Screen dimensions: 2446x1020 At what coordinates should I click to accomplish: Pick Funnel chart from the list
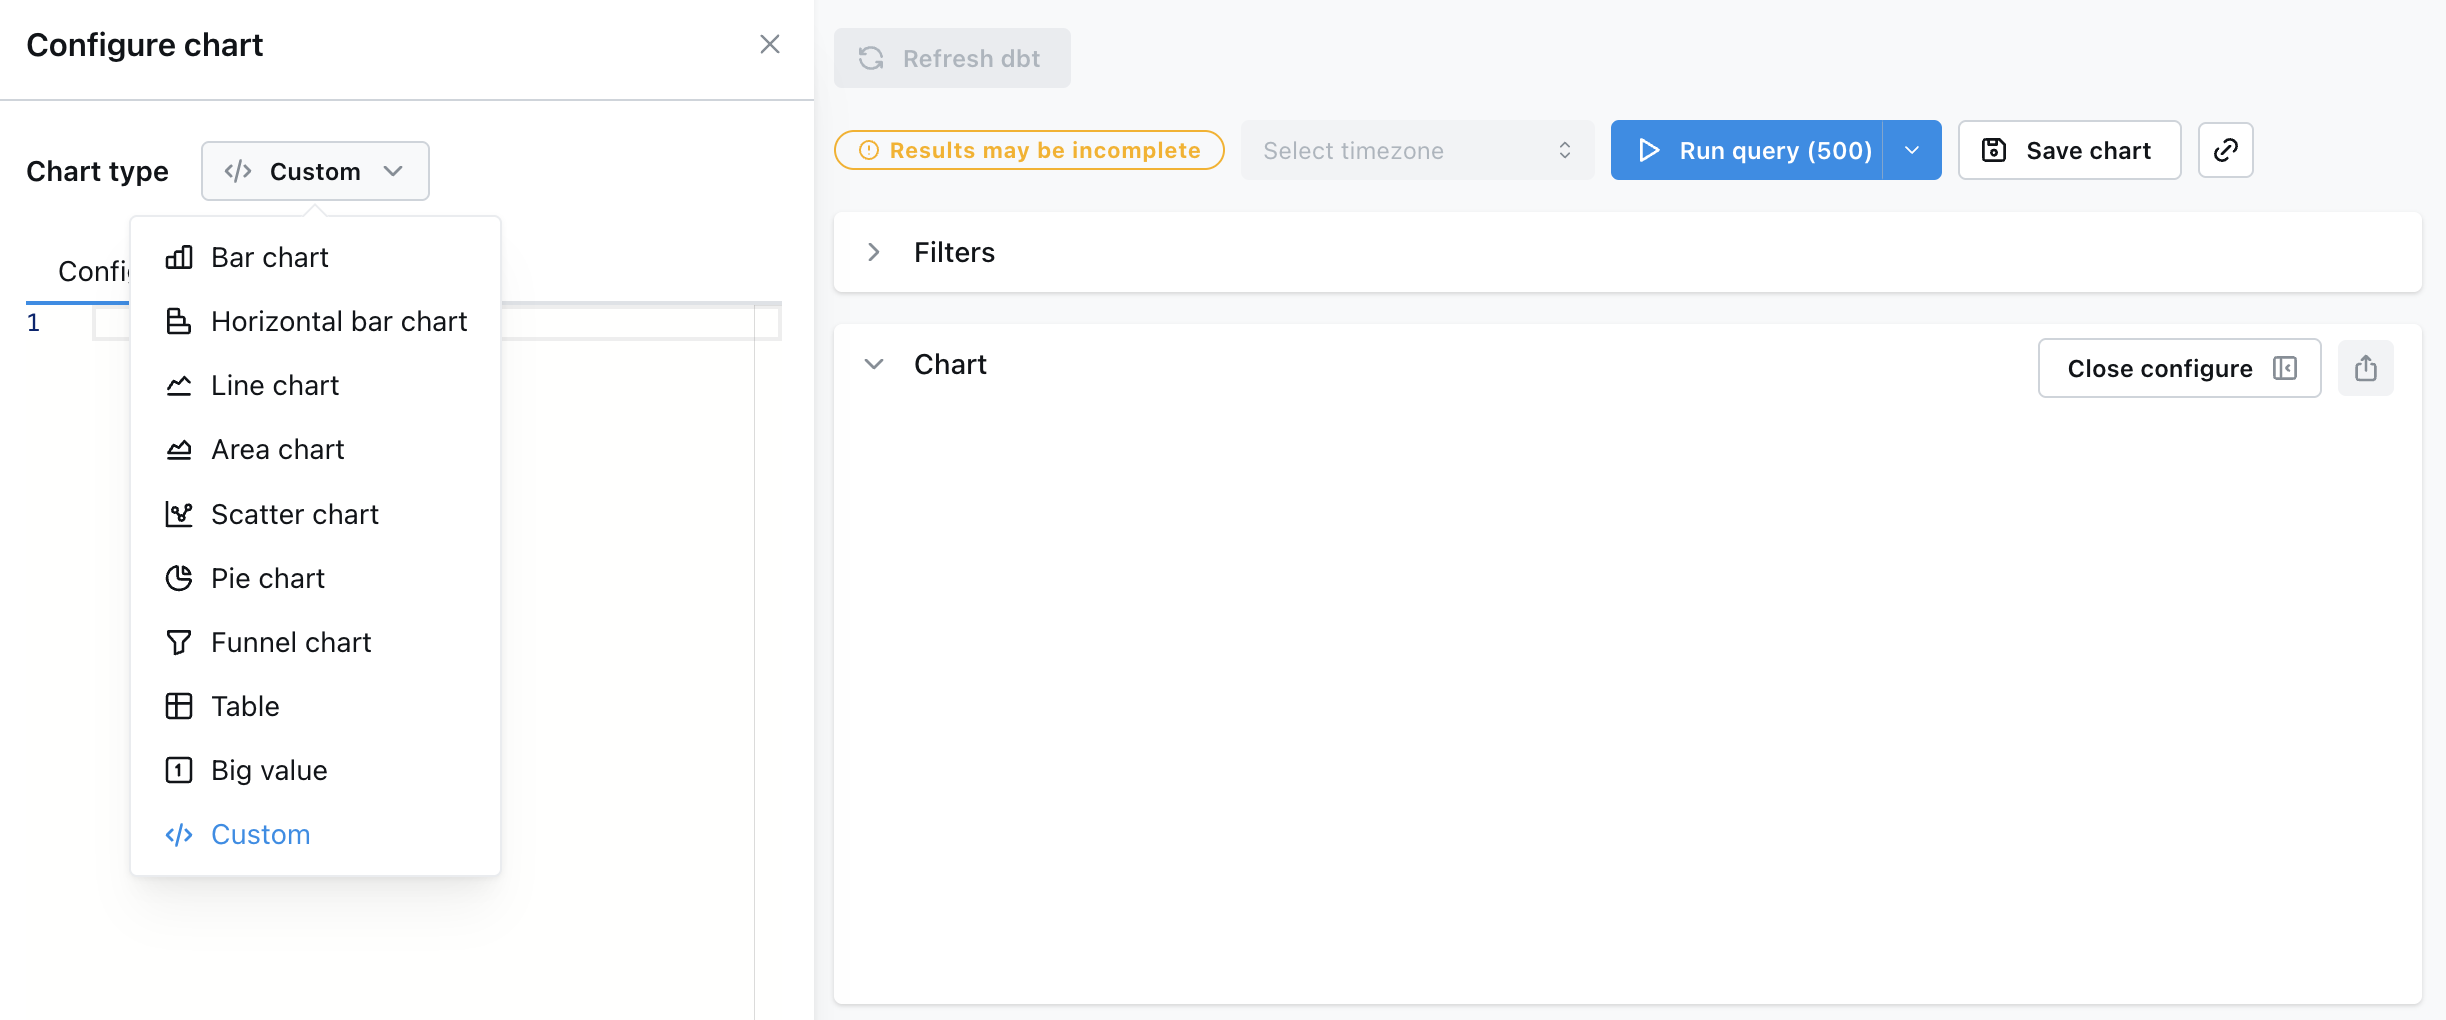315,642
